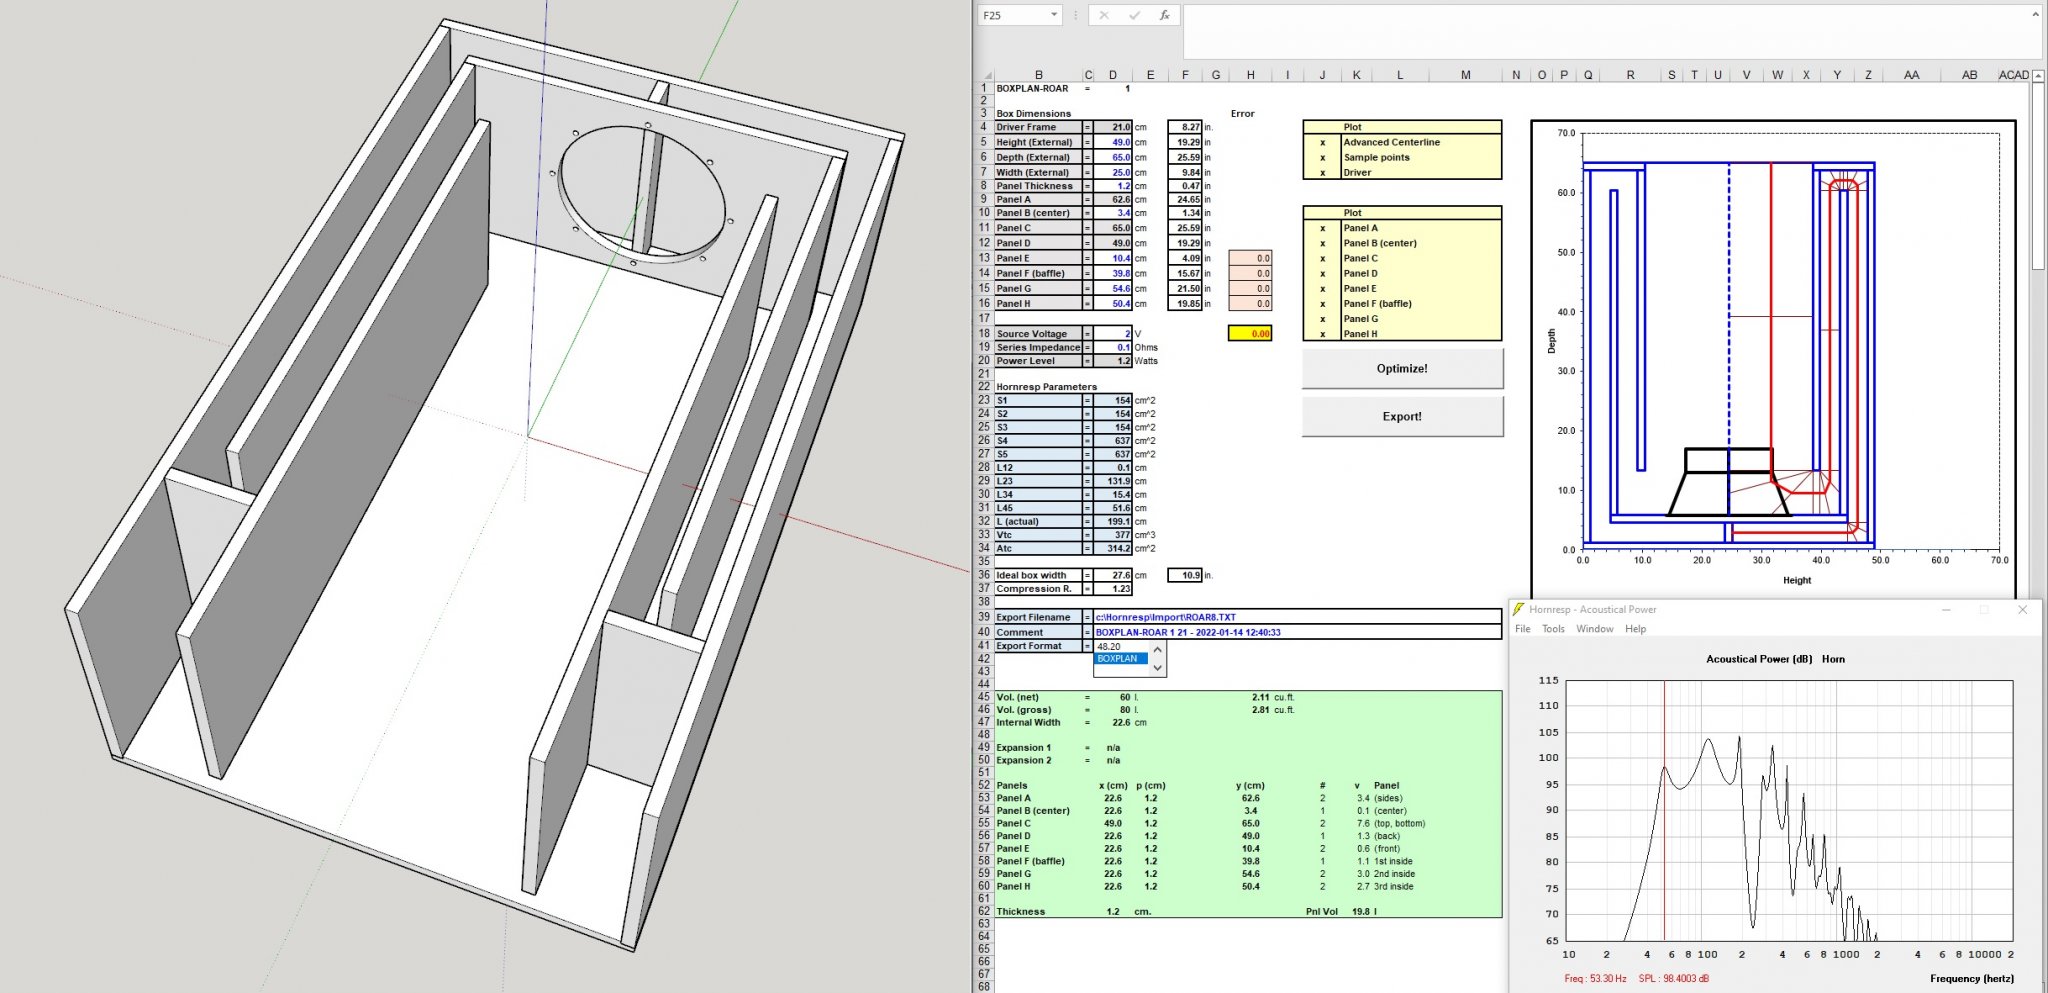Select column header H
This screenshot has width=2048, height=993.
1250,75
